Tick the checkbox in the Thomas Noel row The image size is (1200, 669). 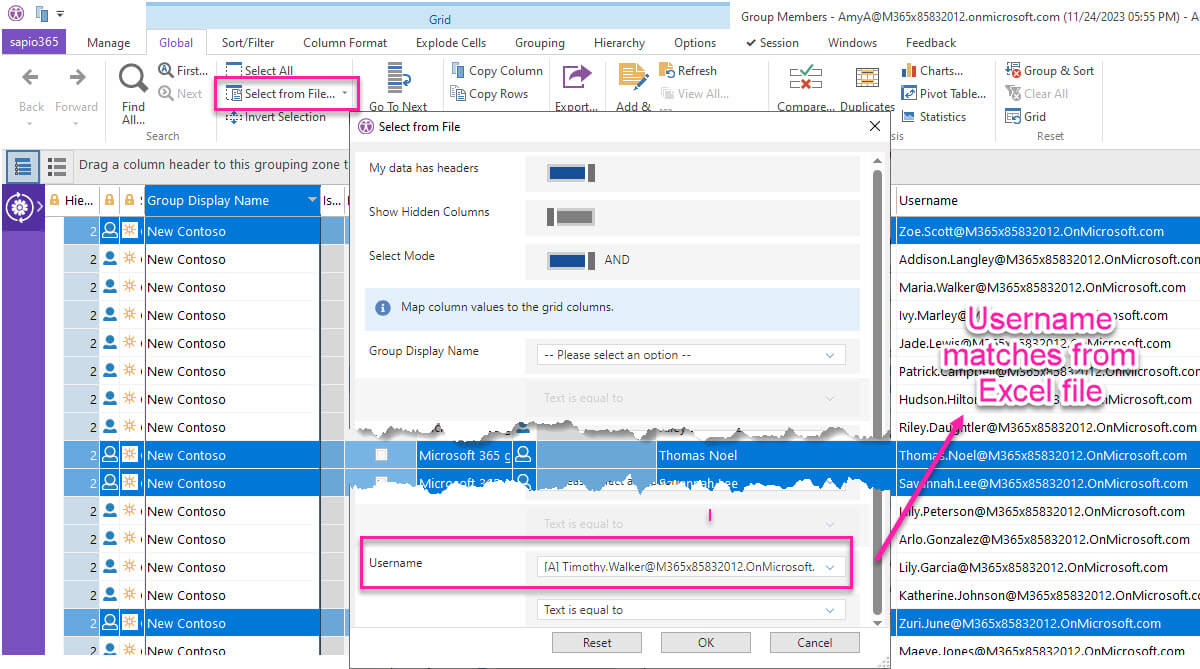381,455
